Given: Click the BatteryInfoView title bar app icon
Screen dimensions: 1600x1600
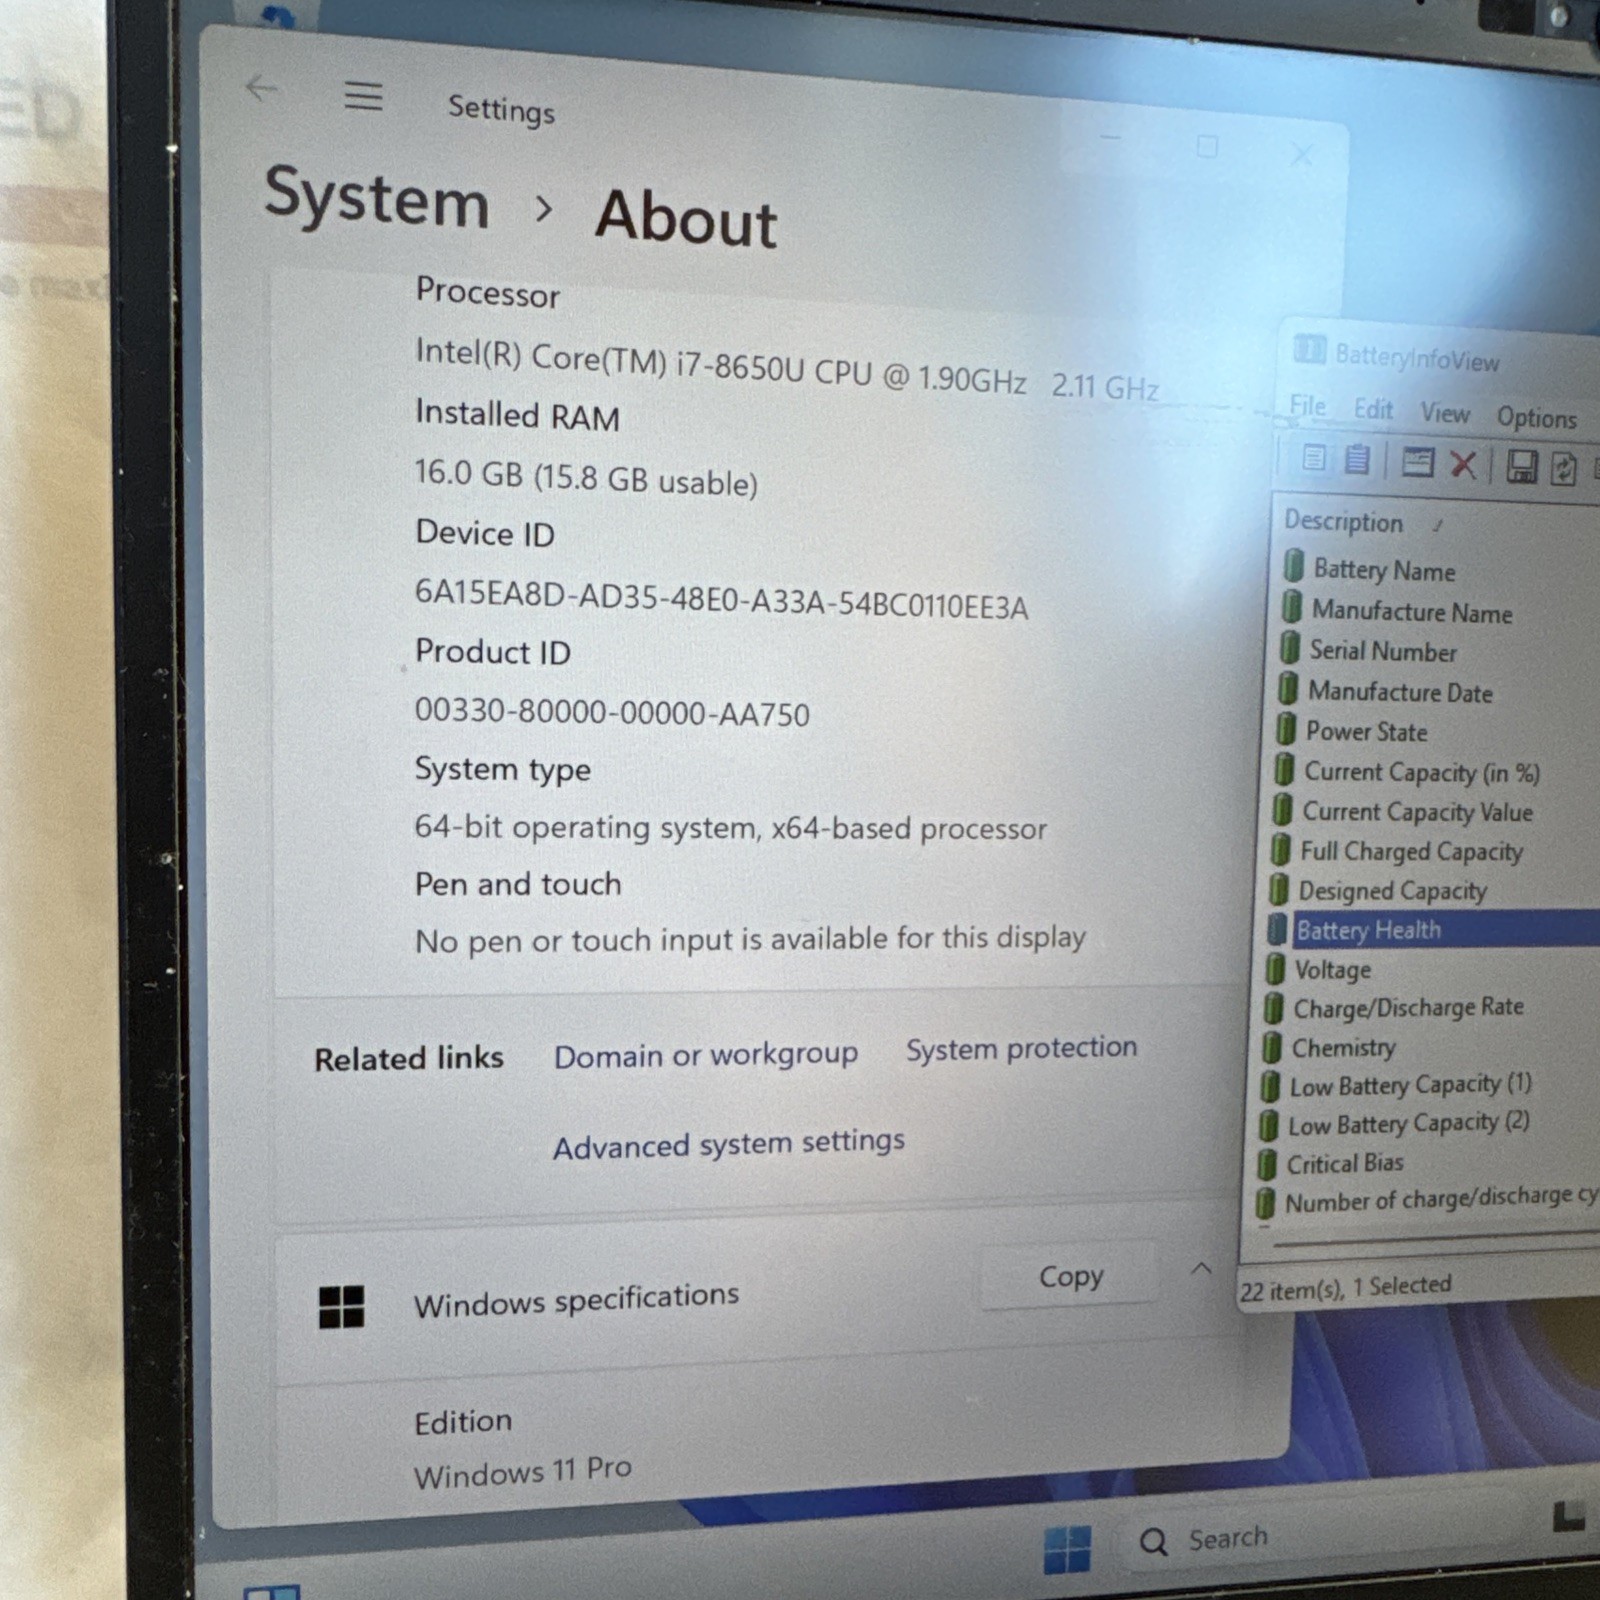Looking at the screenshot, I should [1309, 349].
